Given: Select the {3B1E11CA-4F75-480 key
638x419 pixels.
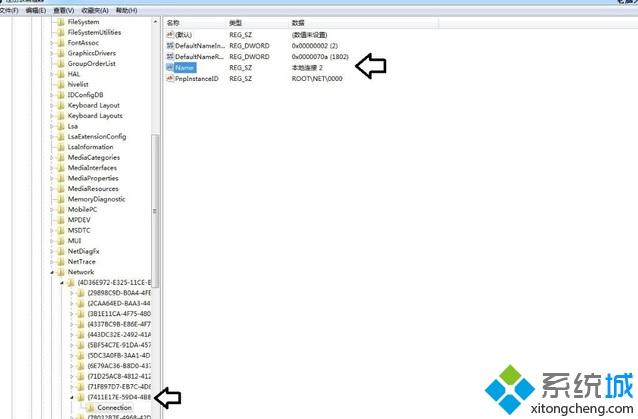Looking at the screenshot, I should coord(119,314).
